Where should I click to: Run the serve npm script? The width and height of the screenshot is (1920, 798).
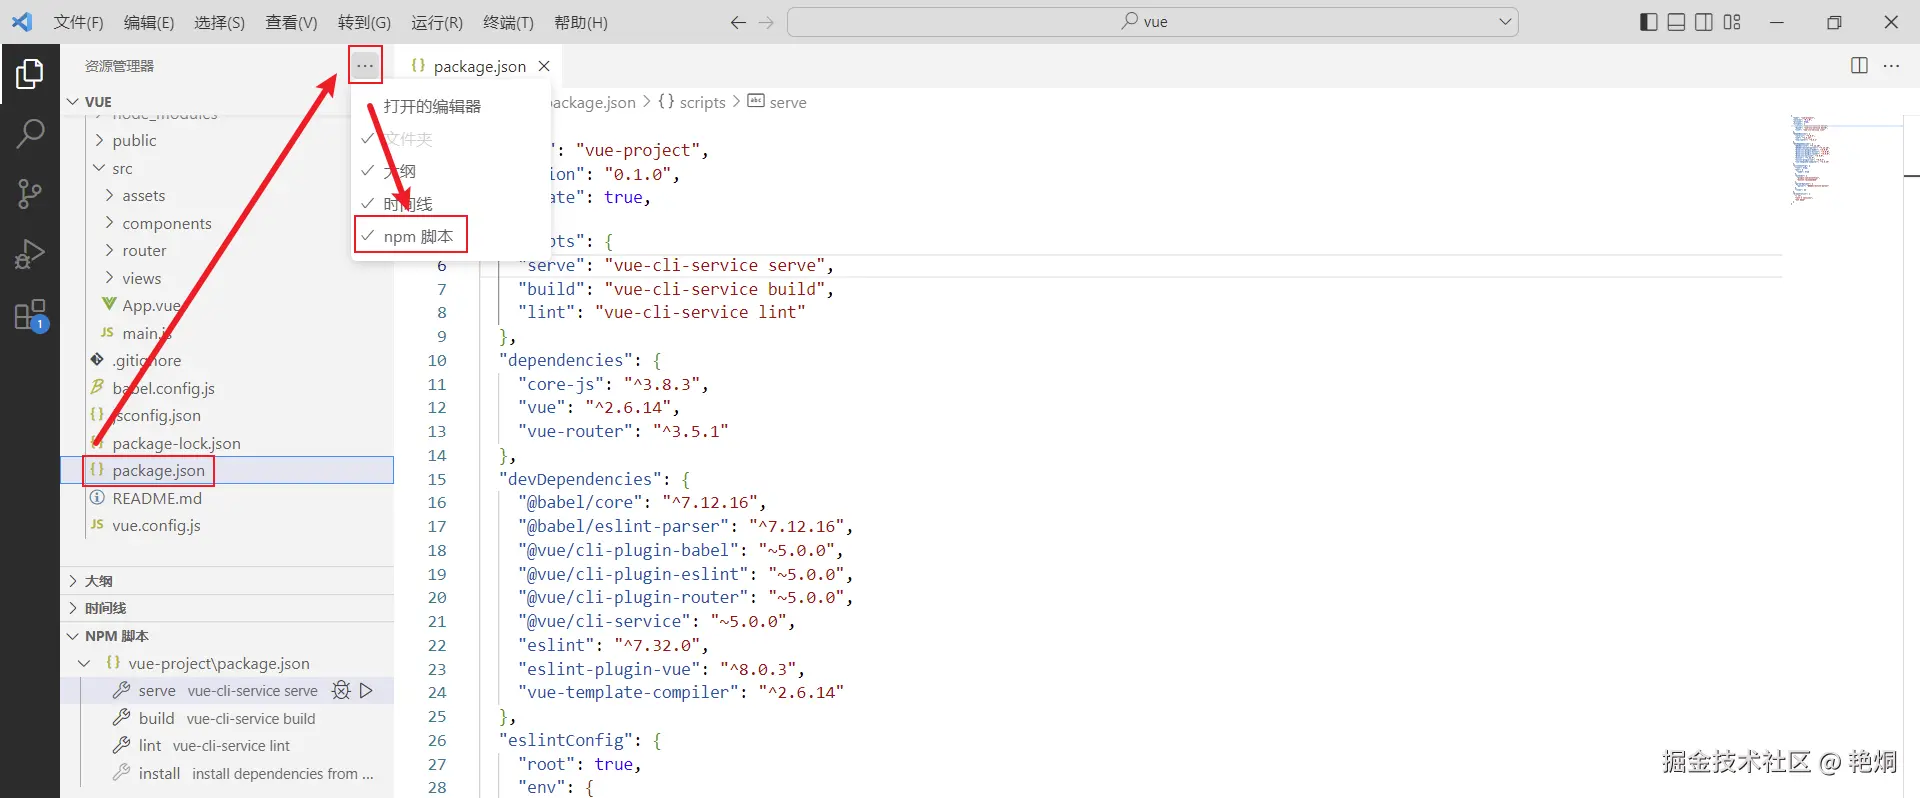(366, 690)
